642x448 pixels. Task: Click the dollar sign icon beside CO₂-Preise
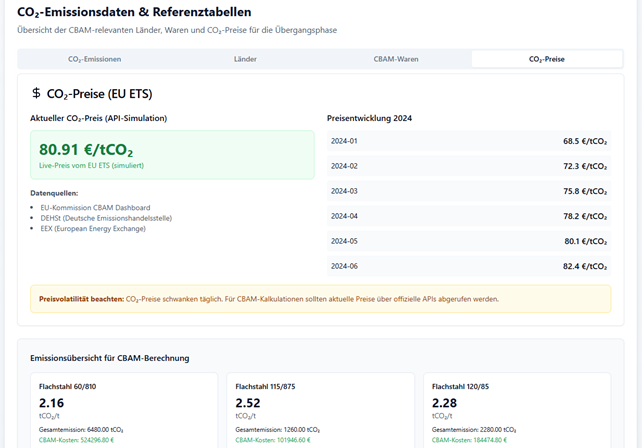coord(37,94)
